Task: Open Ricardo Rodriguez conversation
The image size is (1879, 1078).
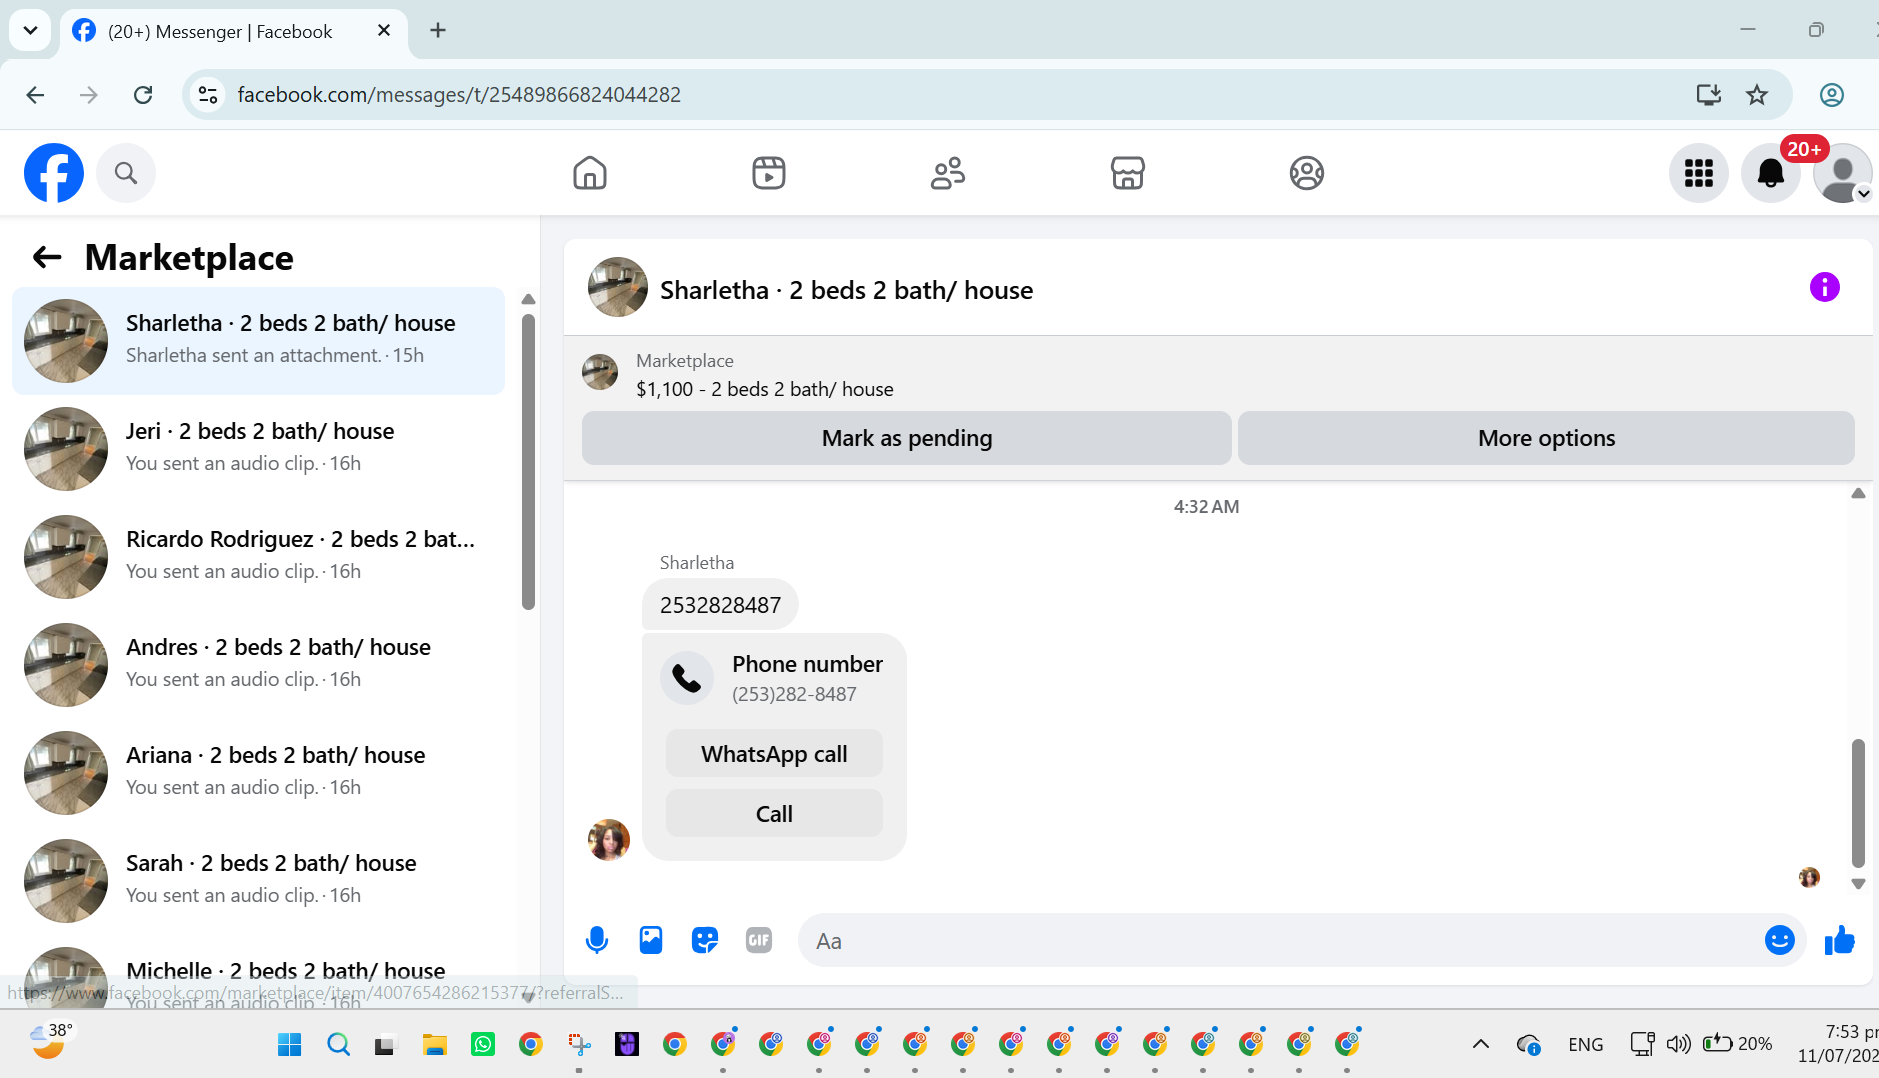Action: pos(259,557)
